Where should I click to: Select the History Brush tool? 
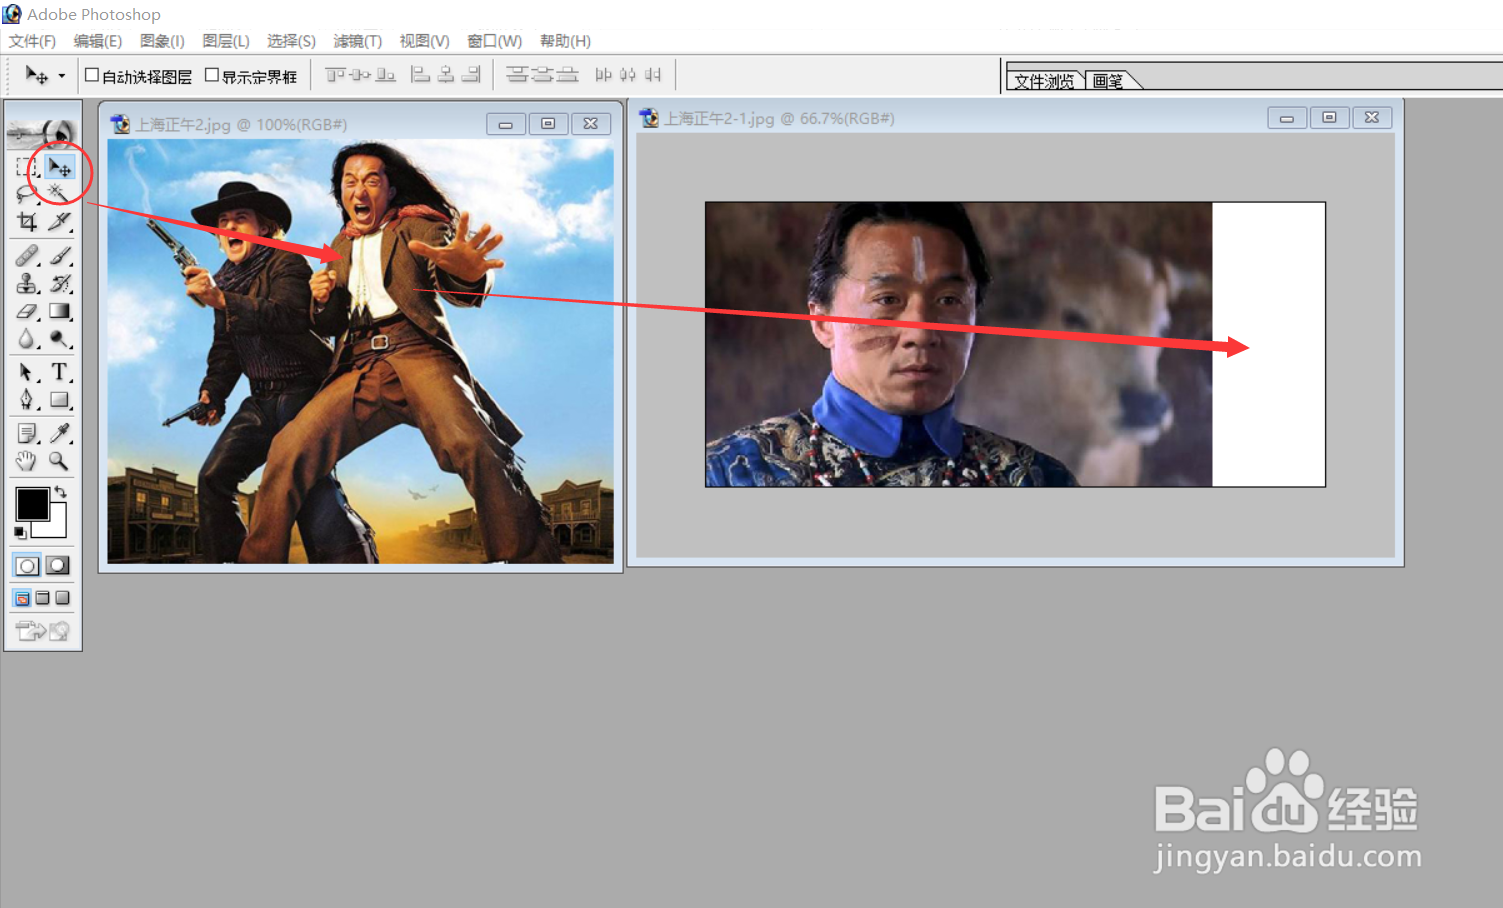click(x=59, y=284)
